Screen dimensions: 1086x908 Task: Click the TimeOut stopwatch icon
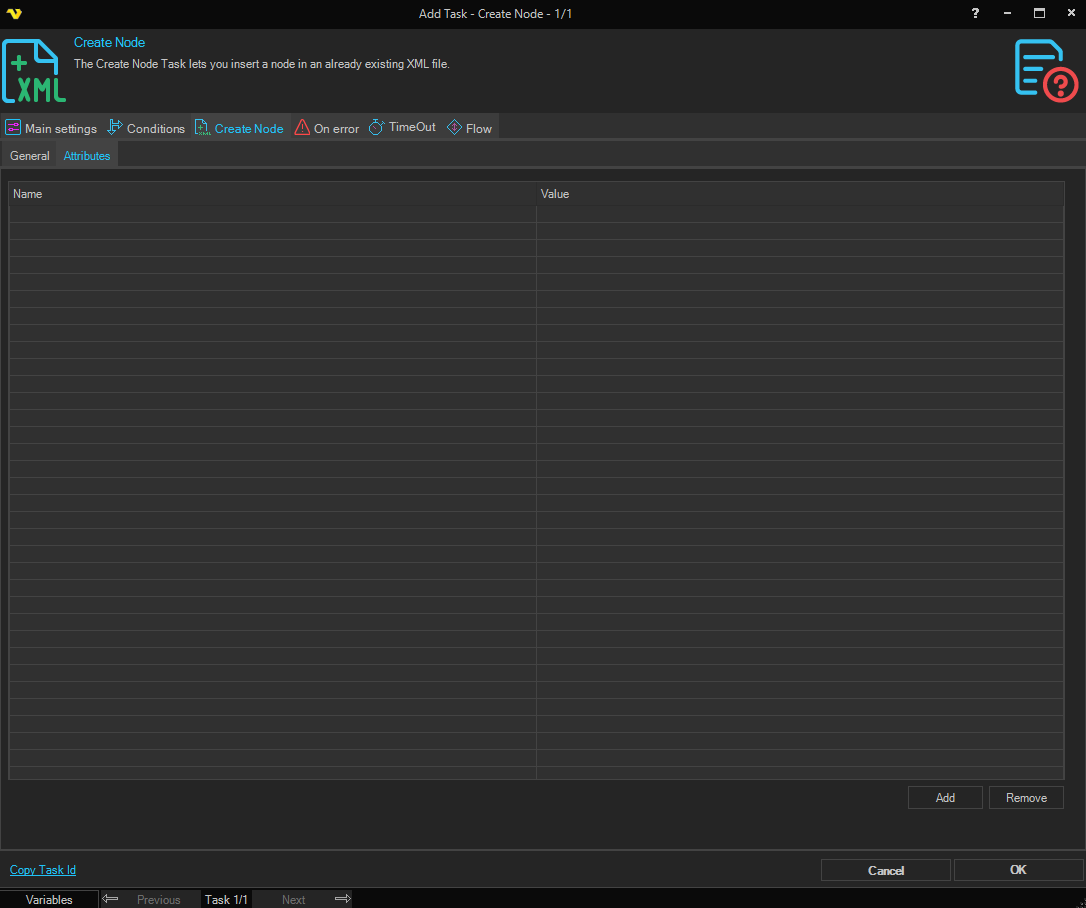pos(377,128)
